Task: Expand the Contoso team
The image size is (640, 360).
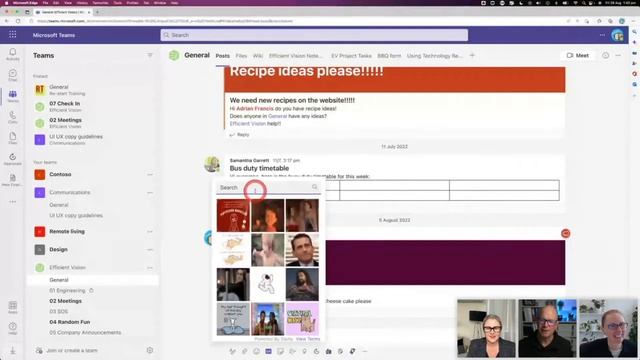Action: [60, 174]
